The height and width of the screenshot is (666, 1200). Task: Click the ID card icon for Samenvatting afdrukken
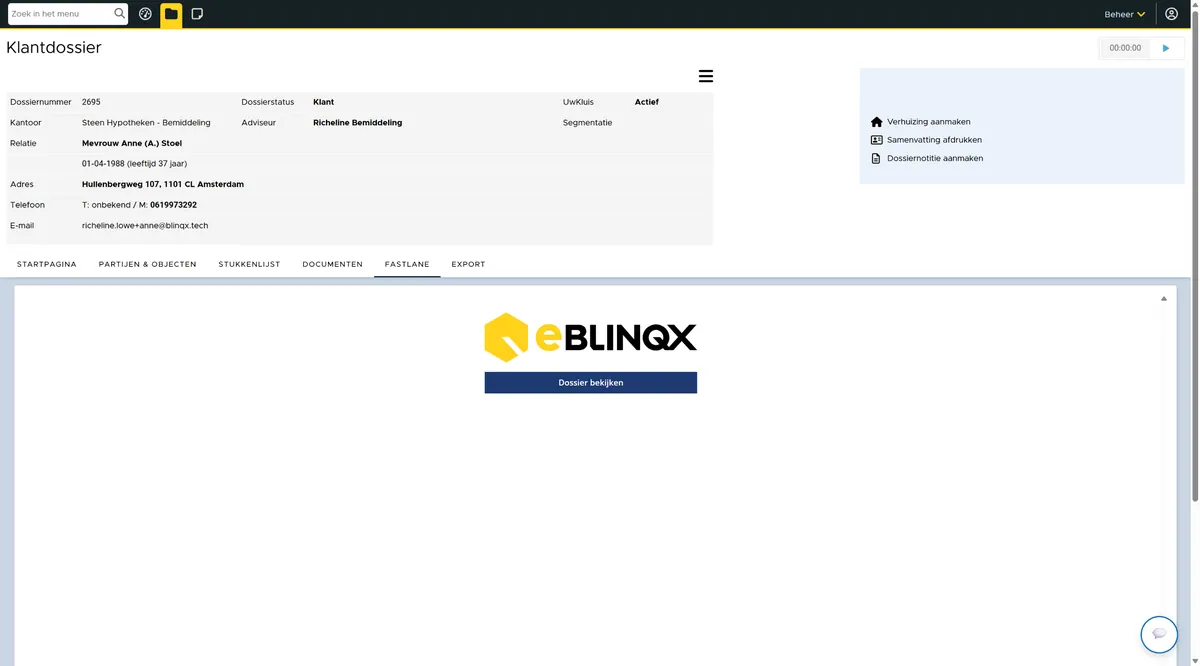tap(877, 140)
